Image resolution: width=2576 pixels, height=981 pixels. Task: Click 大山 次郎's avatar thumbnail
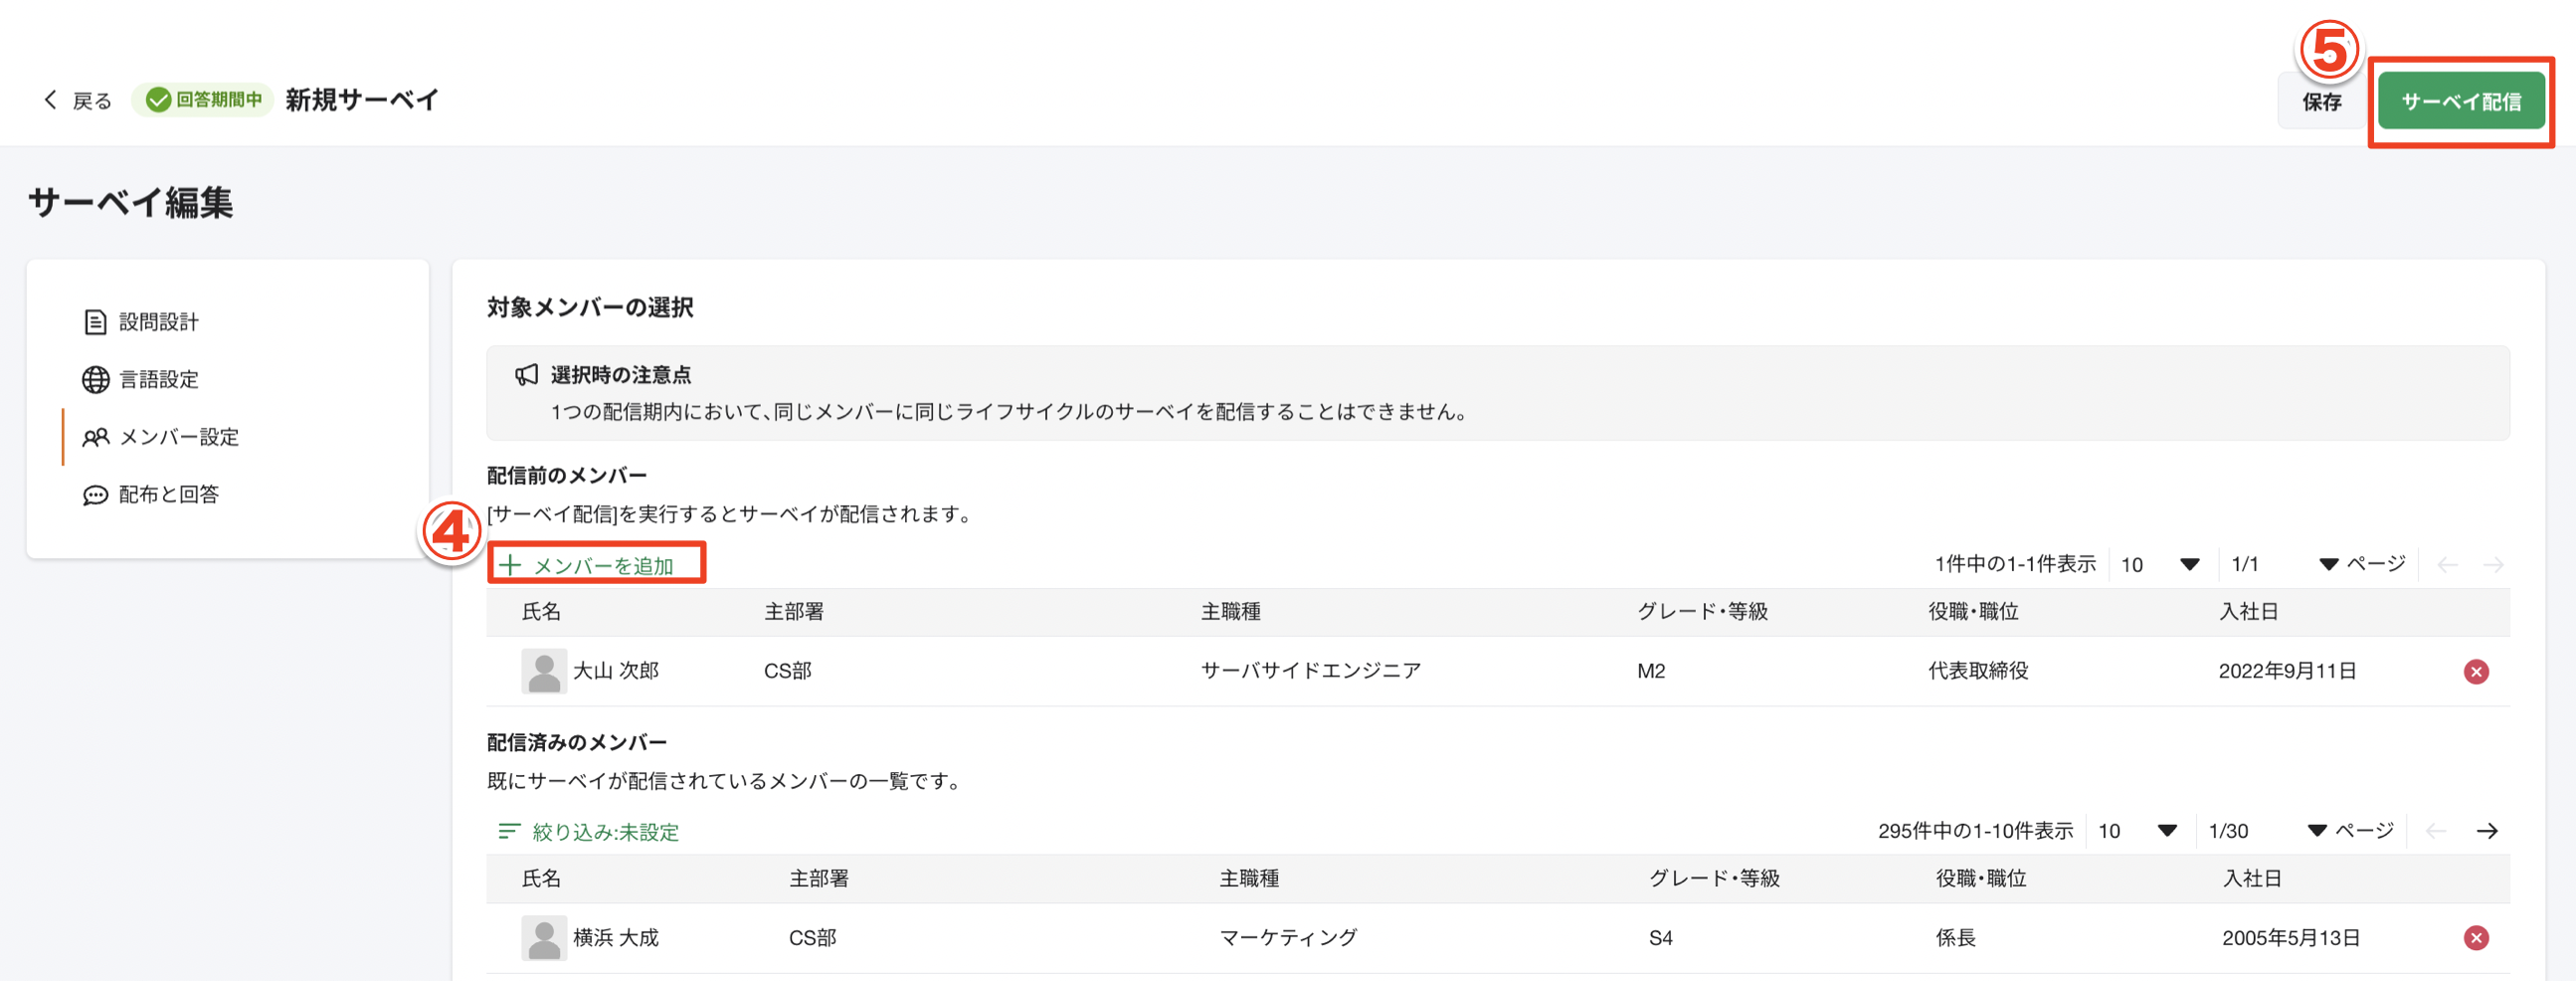545,671
